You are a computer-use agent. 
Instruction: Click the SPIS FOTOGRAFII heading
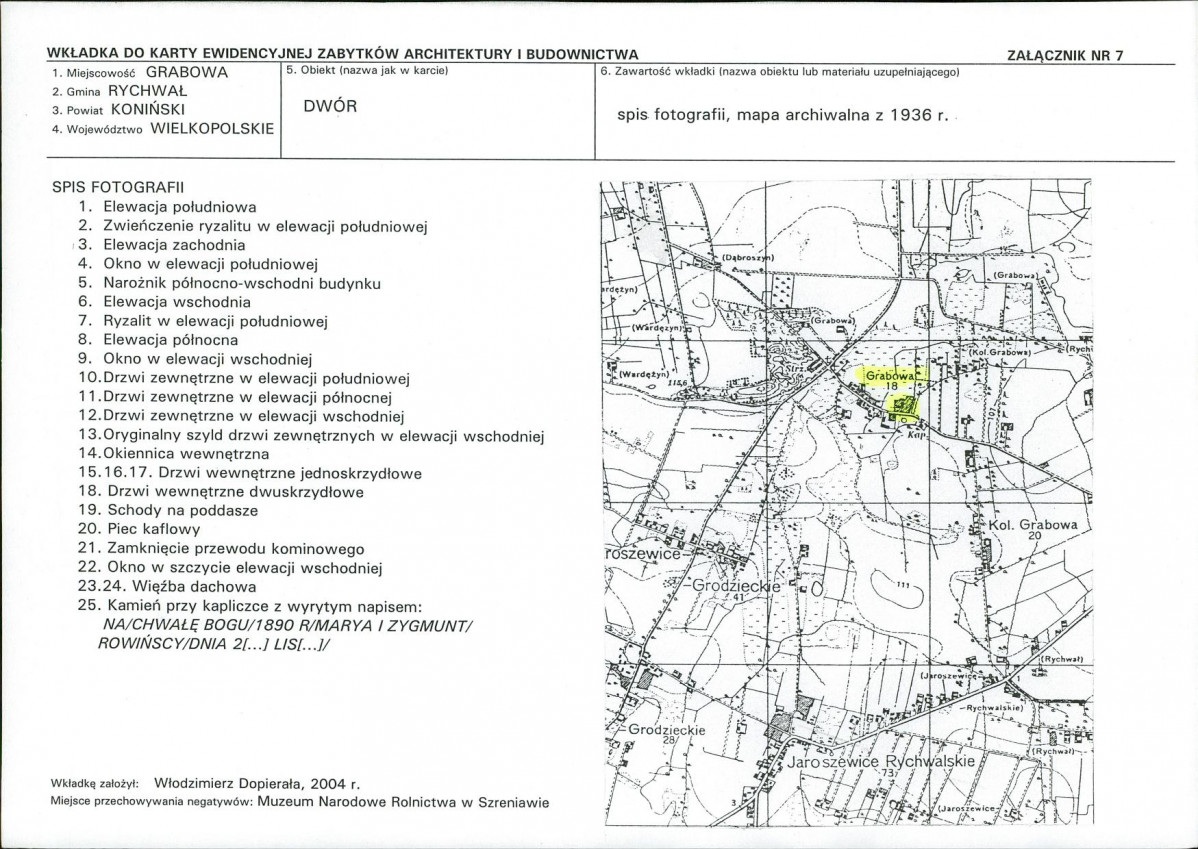(118, 187)
